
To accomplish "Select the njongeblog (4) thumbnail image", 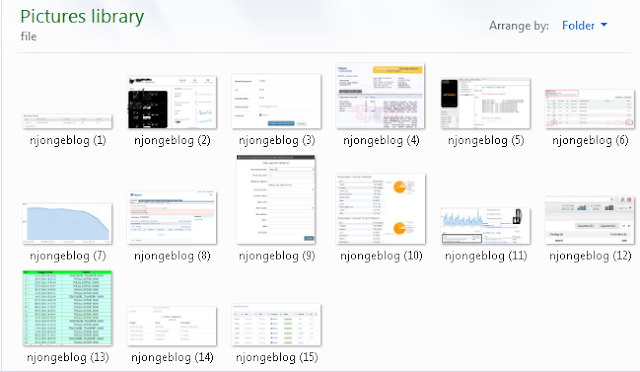I will point(380,96).
